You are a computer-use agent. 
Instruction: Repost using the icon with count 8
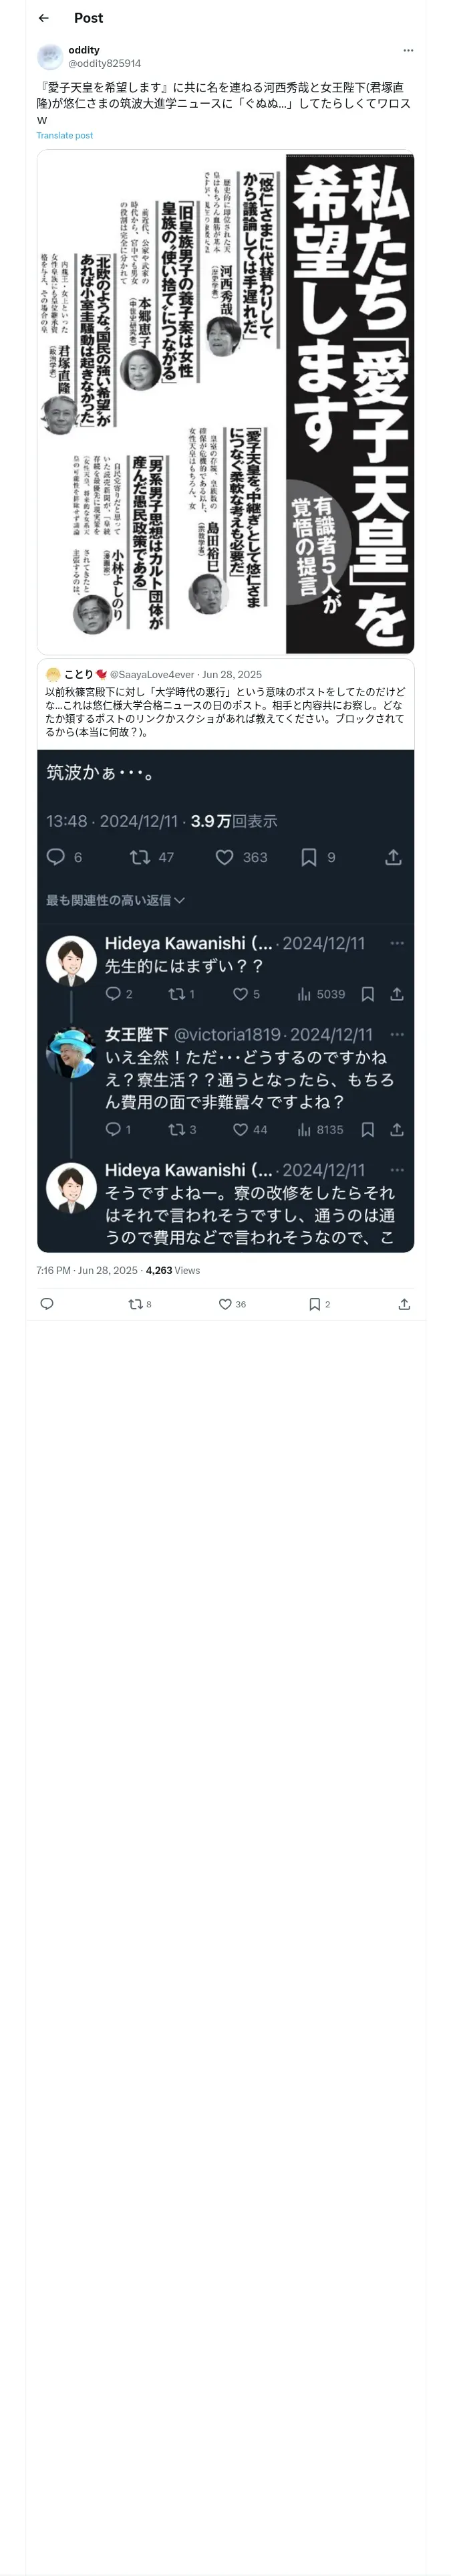pos(140,1304)
